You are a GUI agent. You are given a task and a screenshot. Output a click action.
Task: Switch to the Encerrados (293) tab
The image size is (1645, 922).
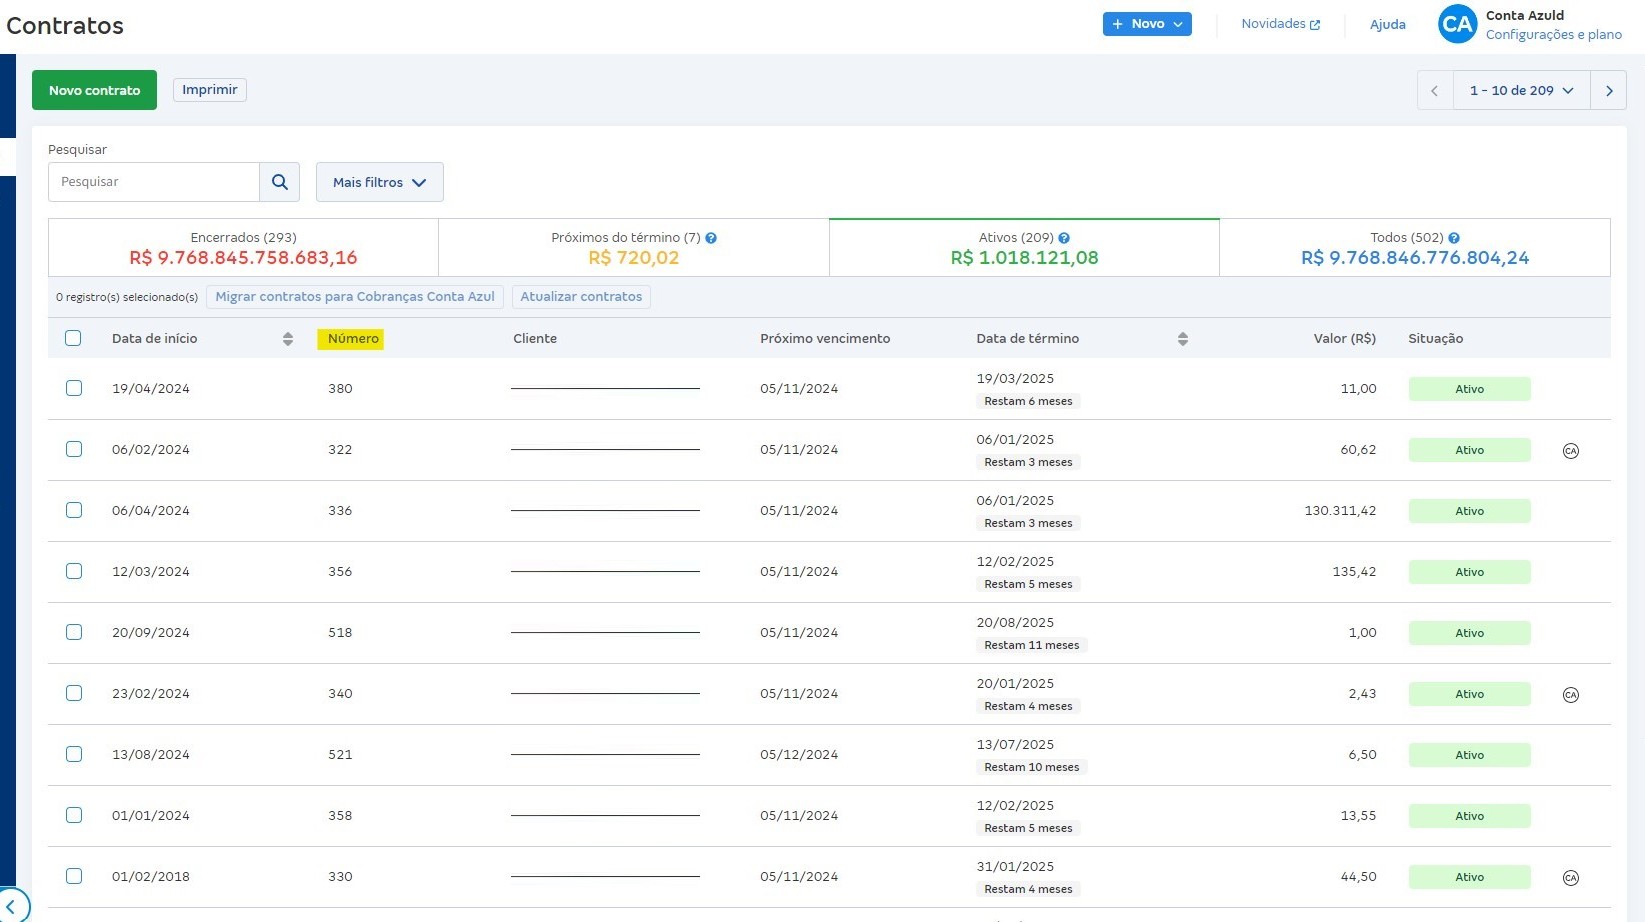[243, 248]
